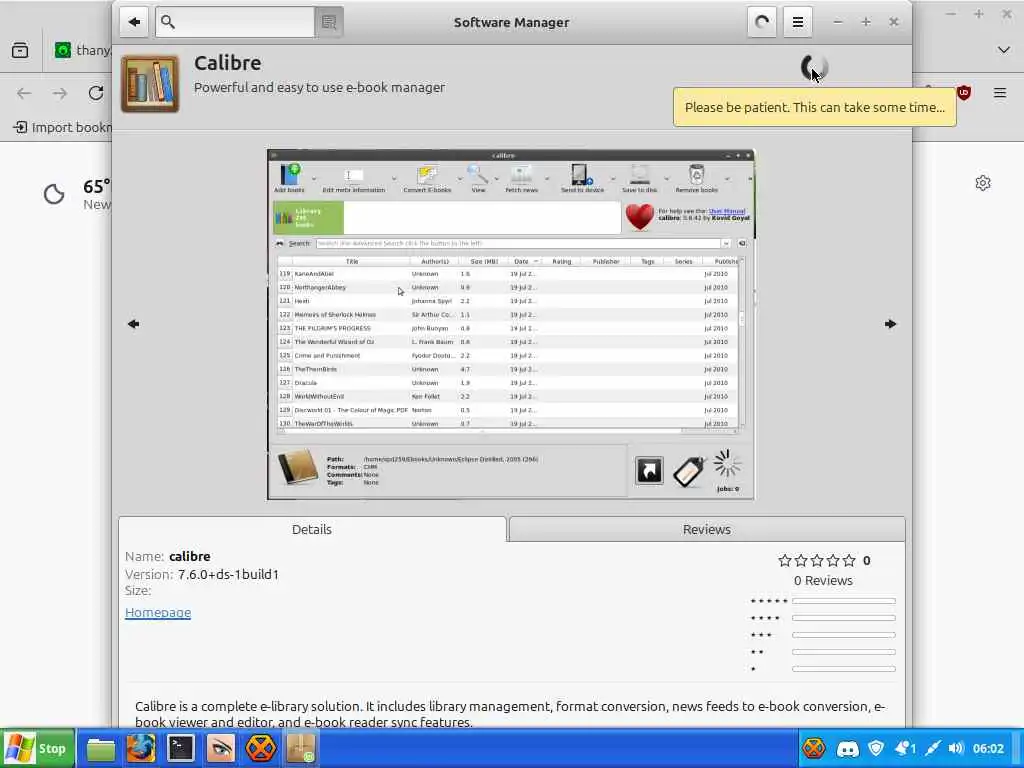Switch to the Reviews tab
The image size is (1024, 768).
coord(707,530)
